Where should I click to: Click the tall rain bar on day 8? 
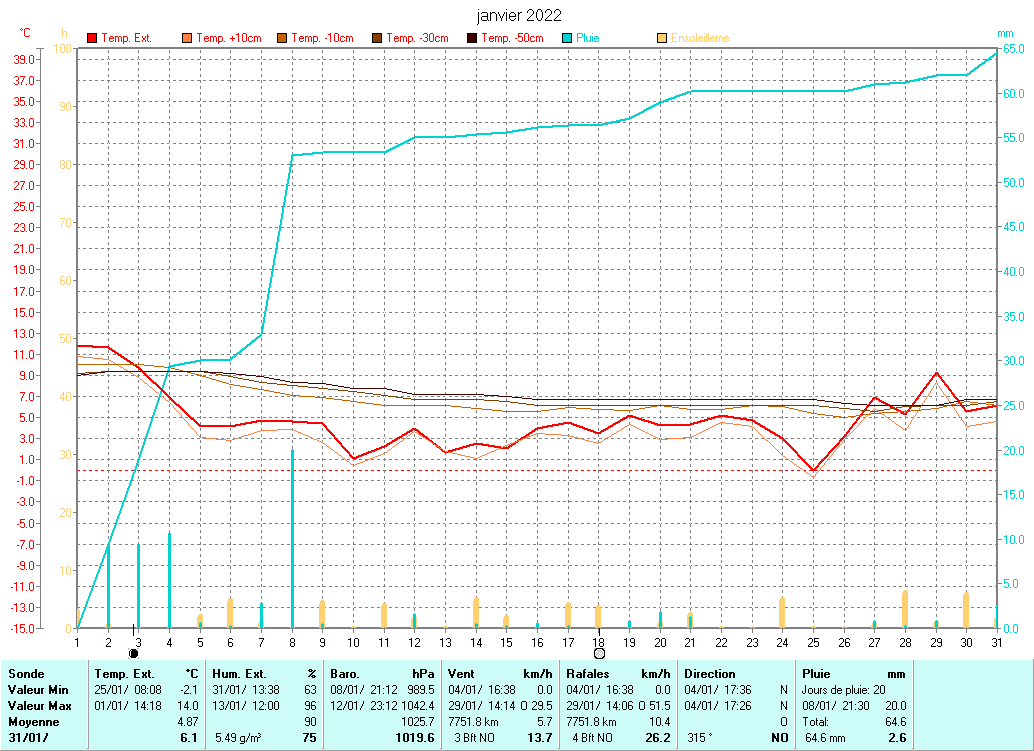click(292, 540)
